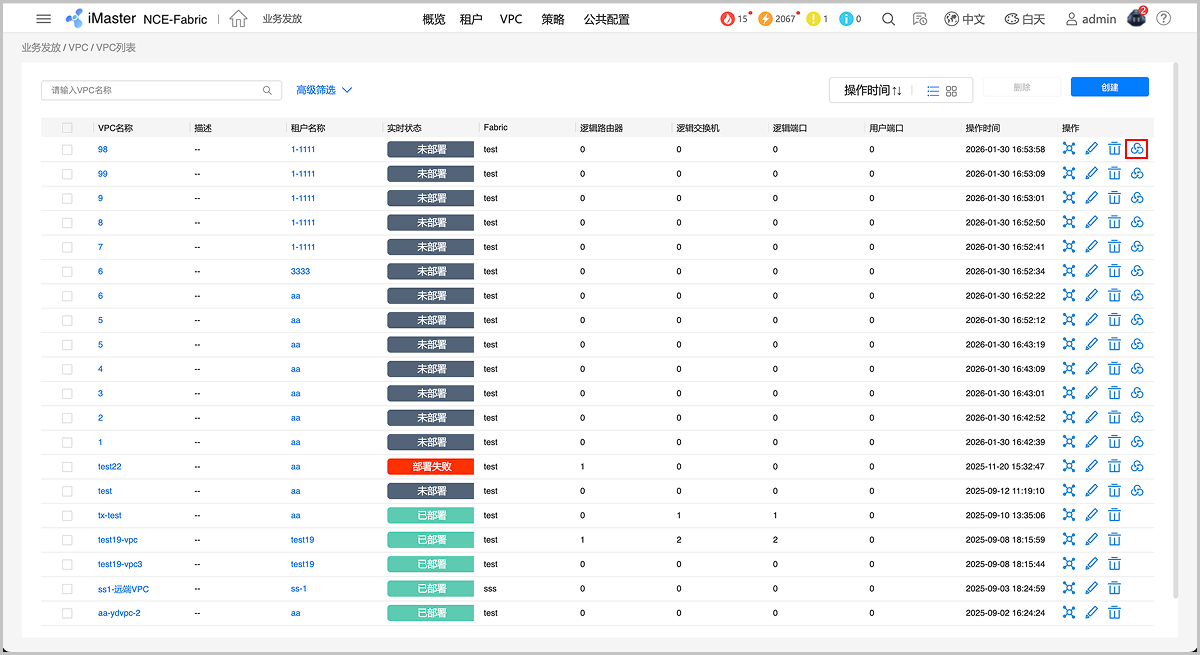Open topology icon for VPC test22
Screen dimensions: 1200x655
(1068, 466)
